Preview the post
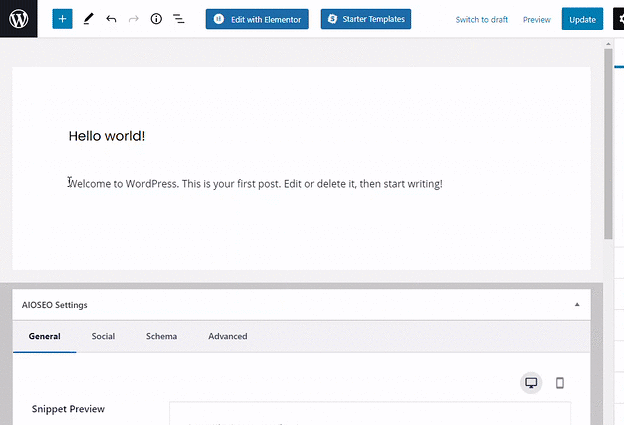Viewport: 624px width, 425px height. [536, 19]
